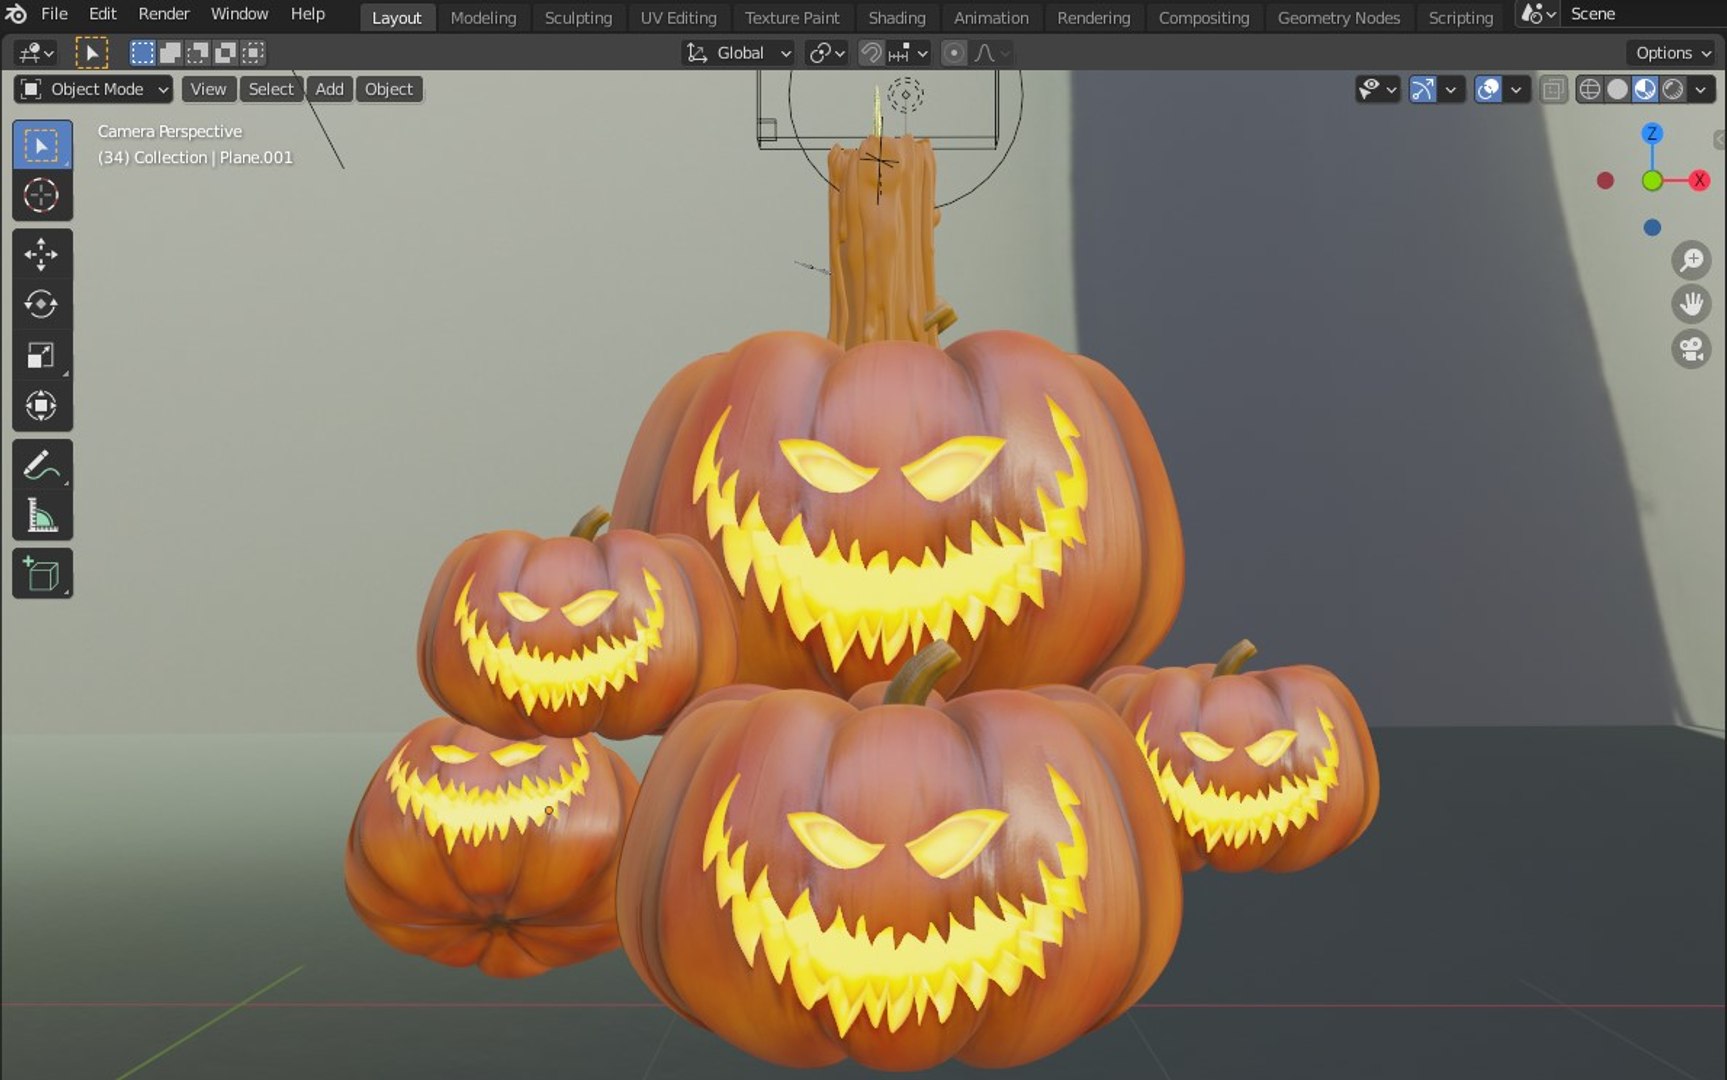Open proportional editing falloff dropdown
This screenshot has height=1080, width=1727.
tap(992, 53)
